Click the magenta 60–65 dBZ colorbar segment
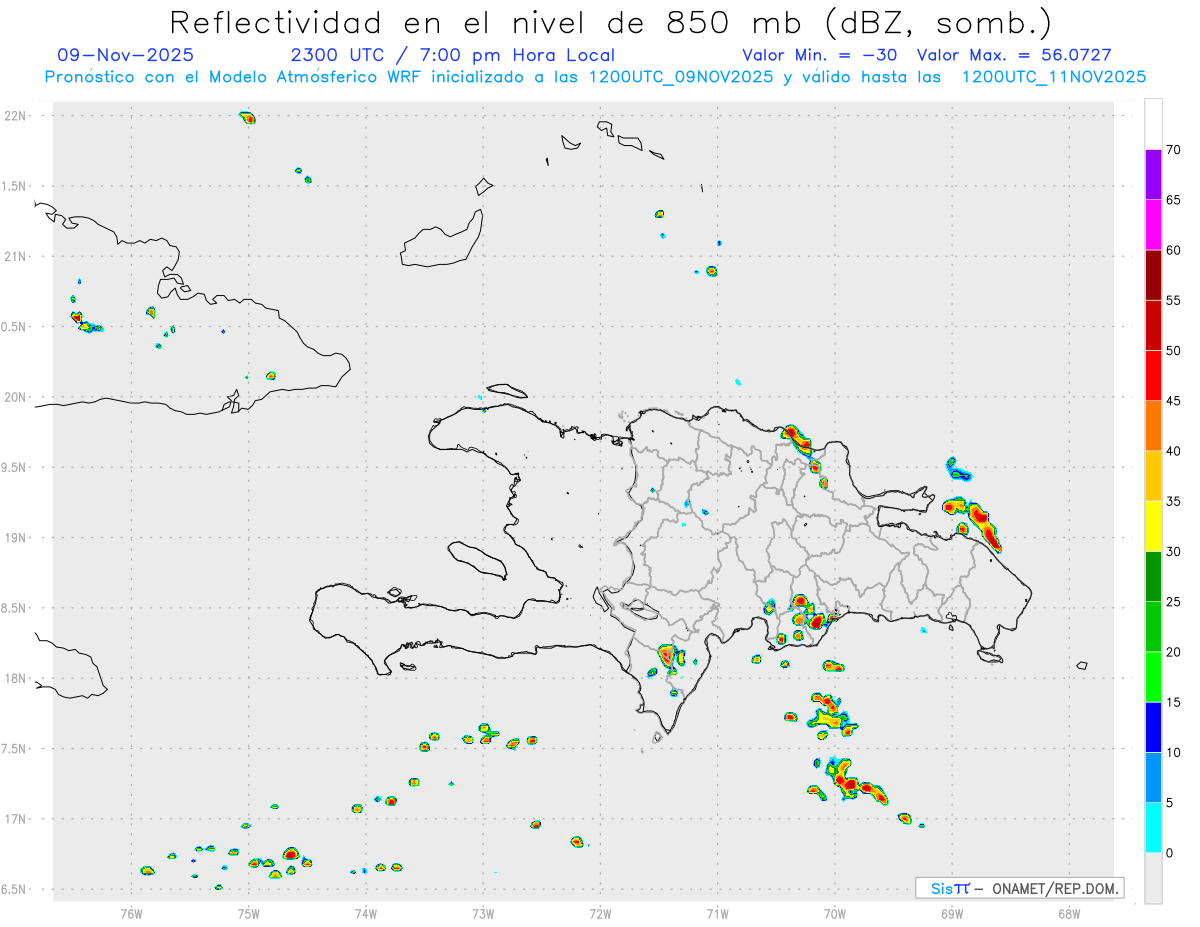This screenshot has width=1200, height=927. tap(1153, 225)
